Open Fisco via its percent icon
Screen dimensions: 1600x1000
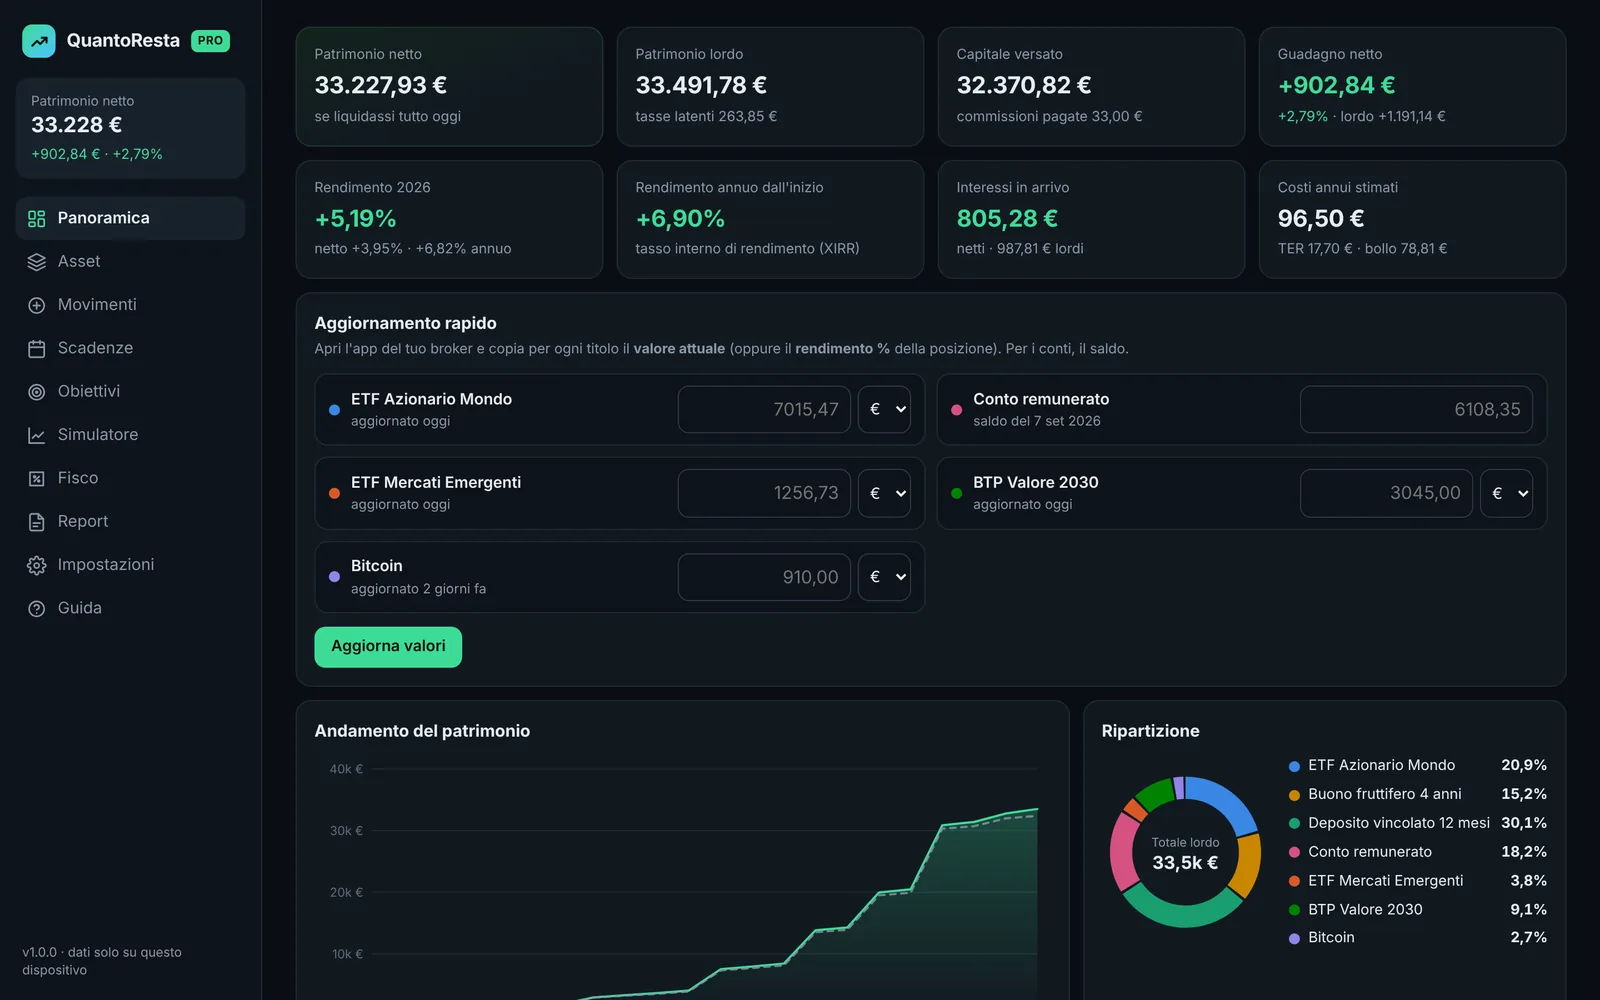coord(37,478)
